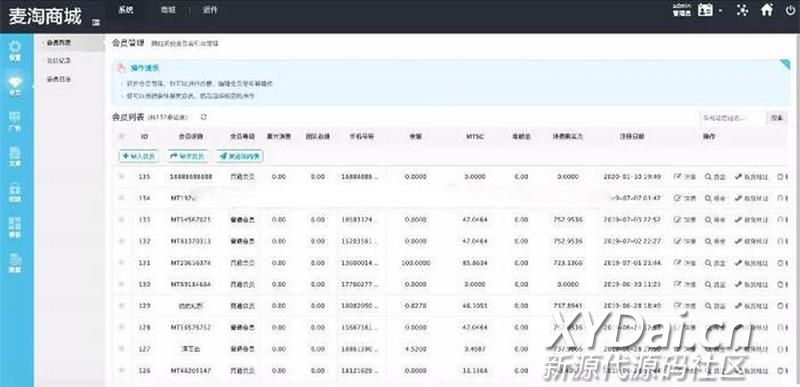
Task: Click the balance value 100.0000 in row 131
Action: (415, 263)
